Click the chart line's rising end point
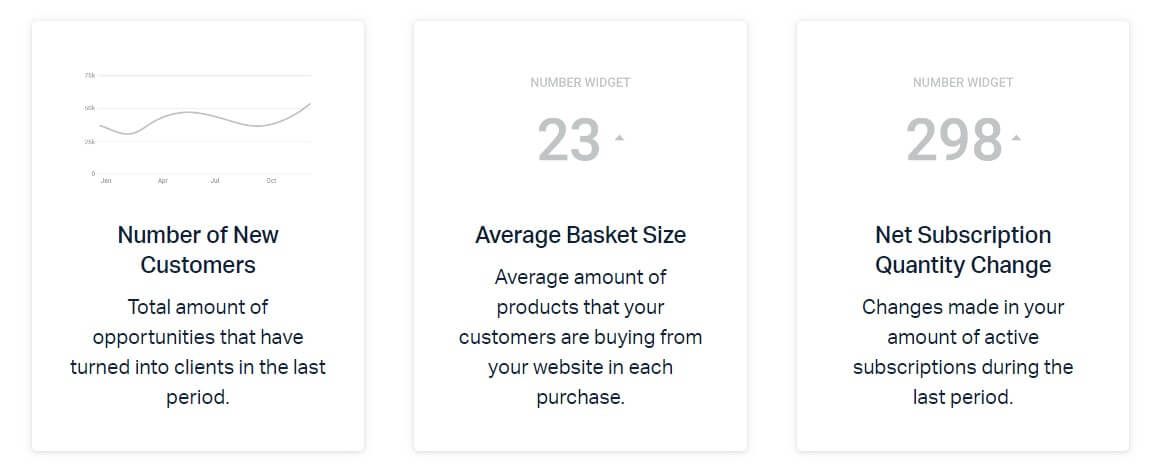 point(309,104)
